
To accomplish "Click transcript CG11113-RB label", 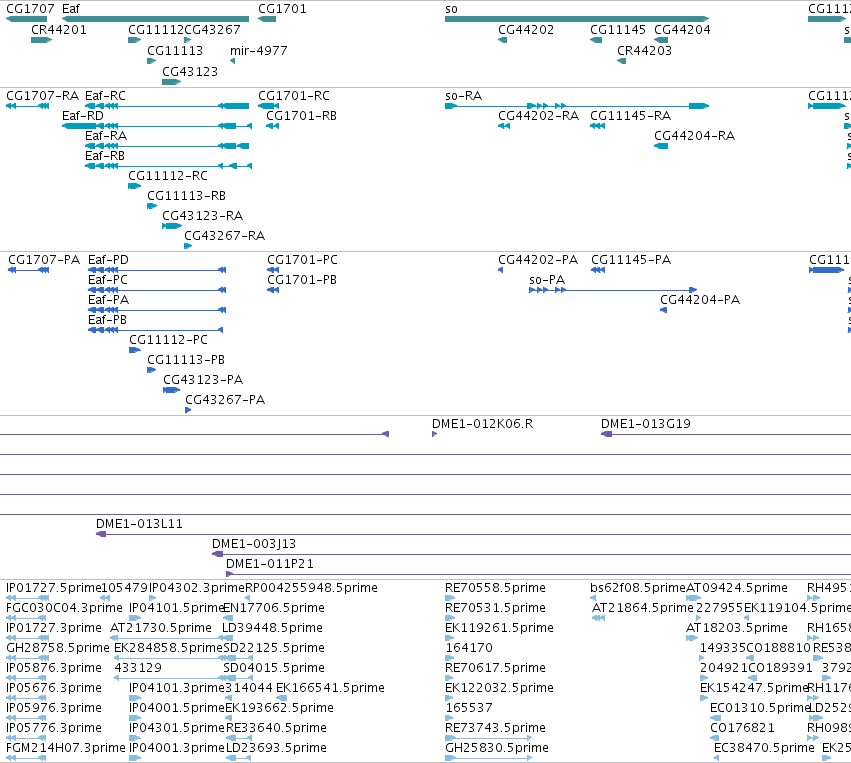I will [186, 195].
